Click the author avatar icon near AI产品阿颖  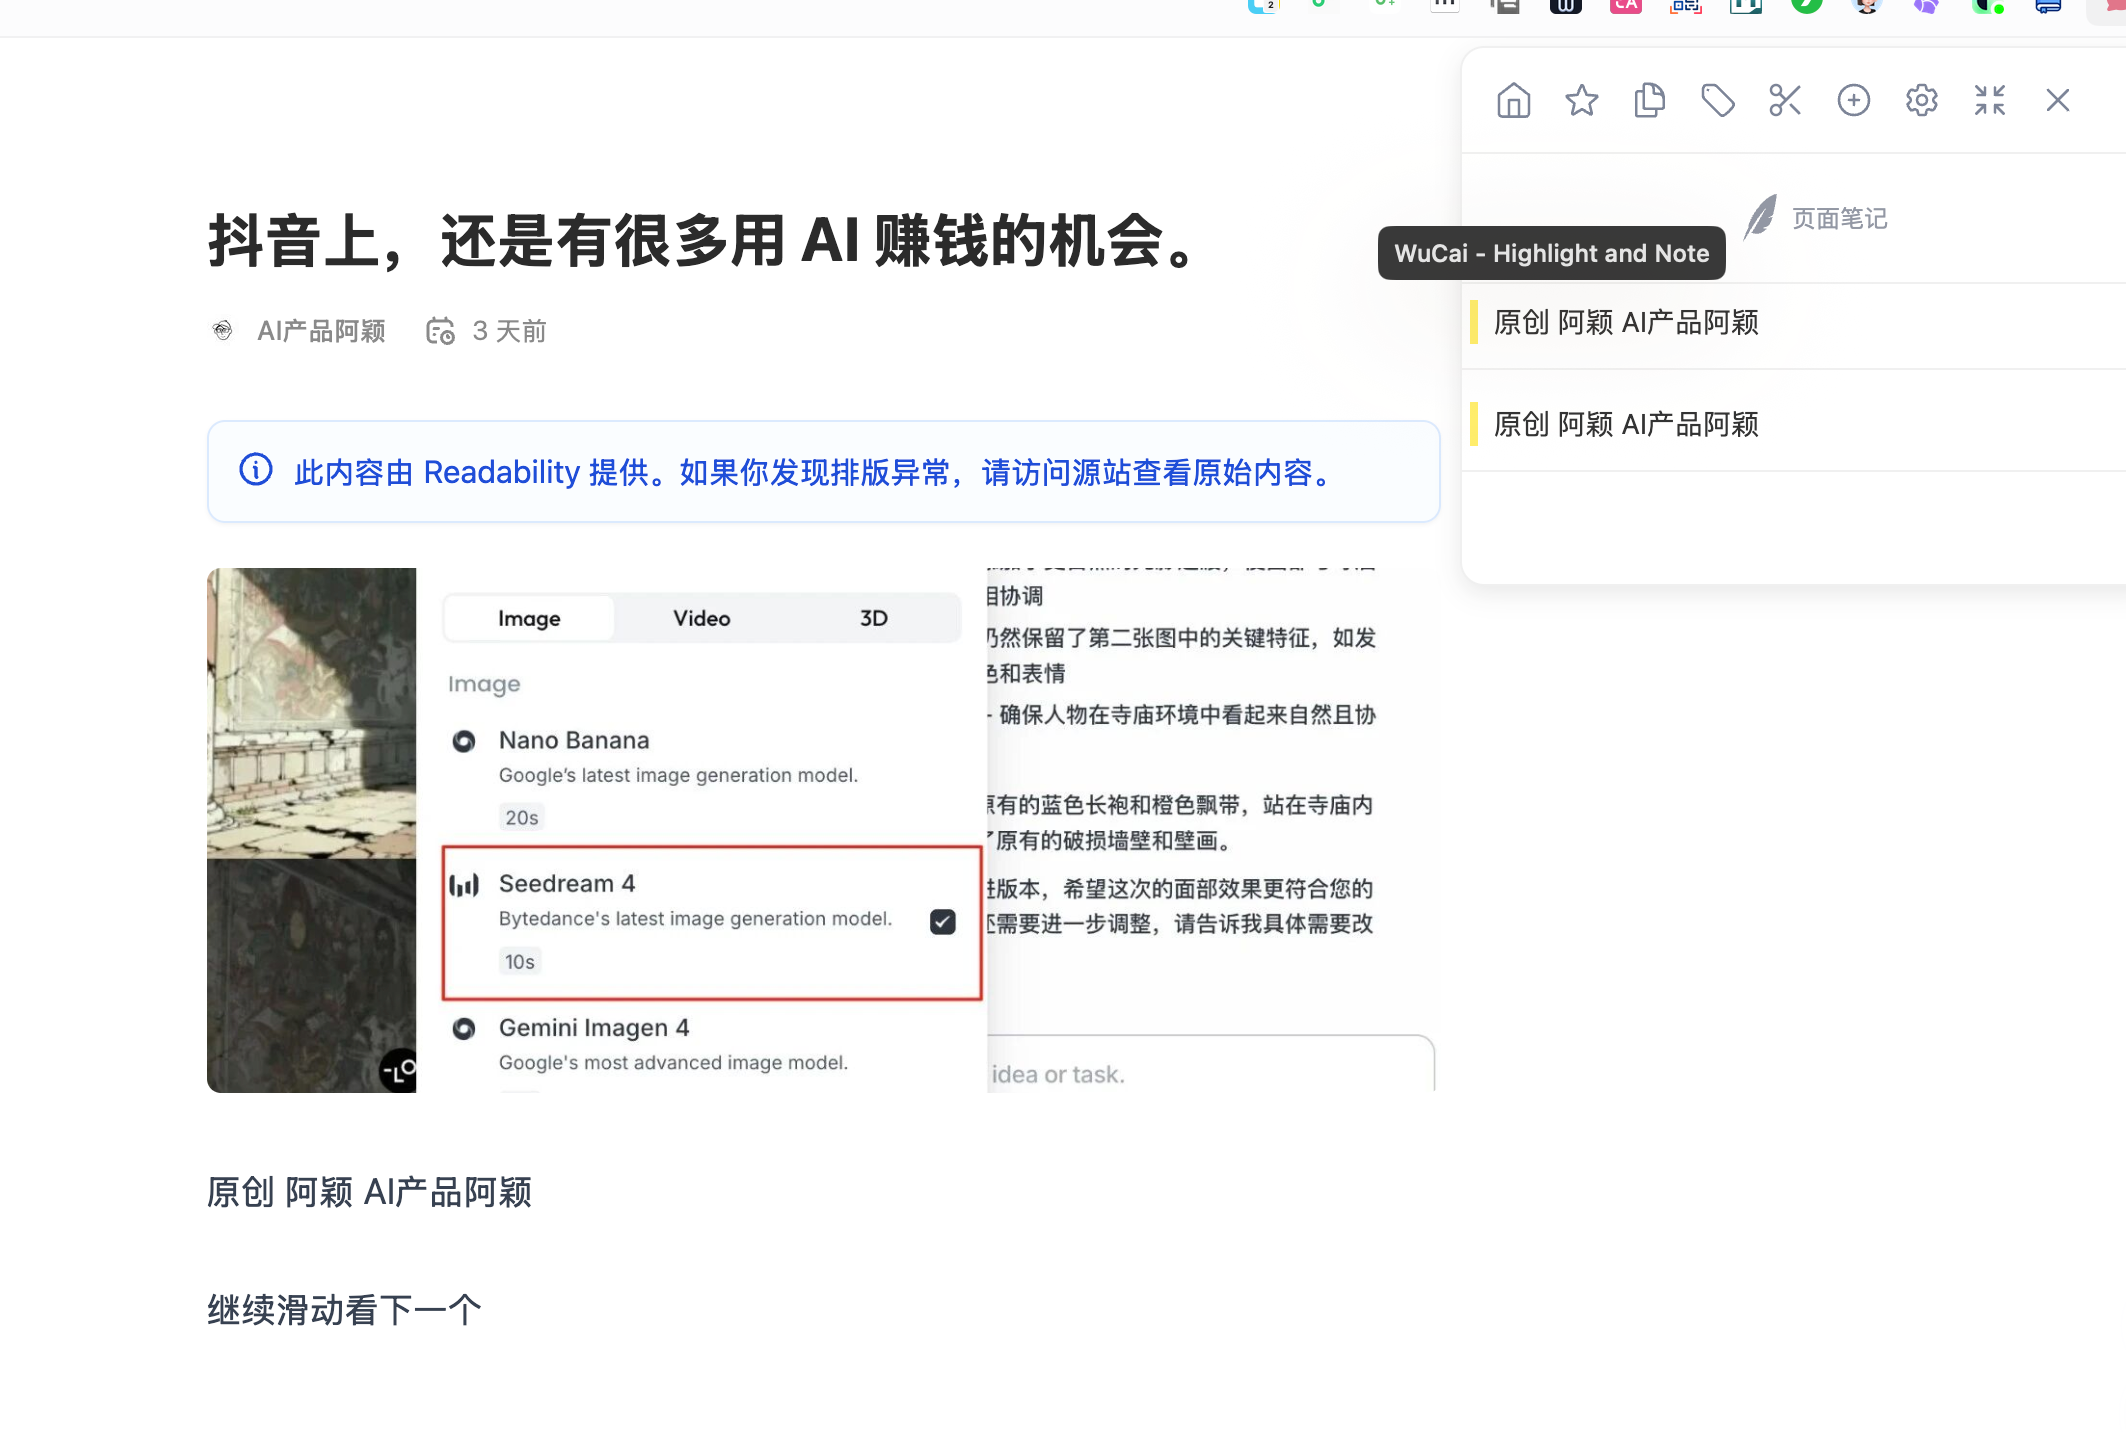coord(223,330)
